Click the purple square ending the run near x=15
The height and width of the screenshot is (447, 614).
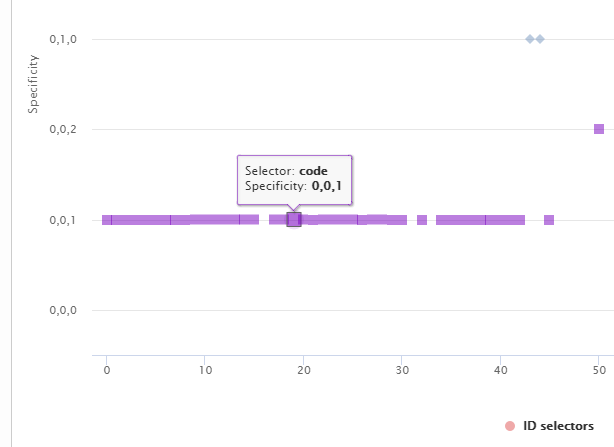click(x=254, y=220)
